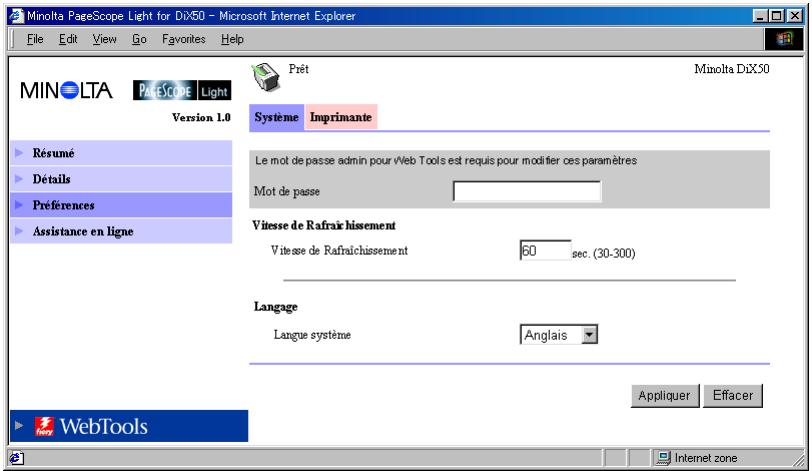Screen dimensions: 812x471
Task: Click the 'Version 1.0' text
Action: [x=201, y=117]
